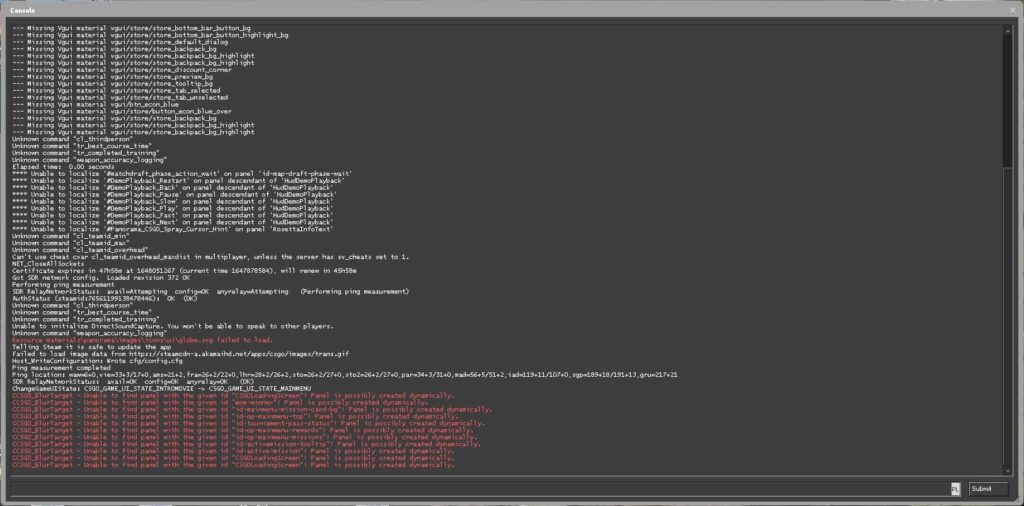This screenshot has height=506, width=1024.
Task: Click the 'Certificate expires in 47h58m' line
Action: coord(184,270)
